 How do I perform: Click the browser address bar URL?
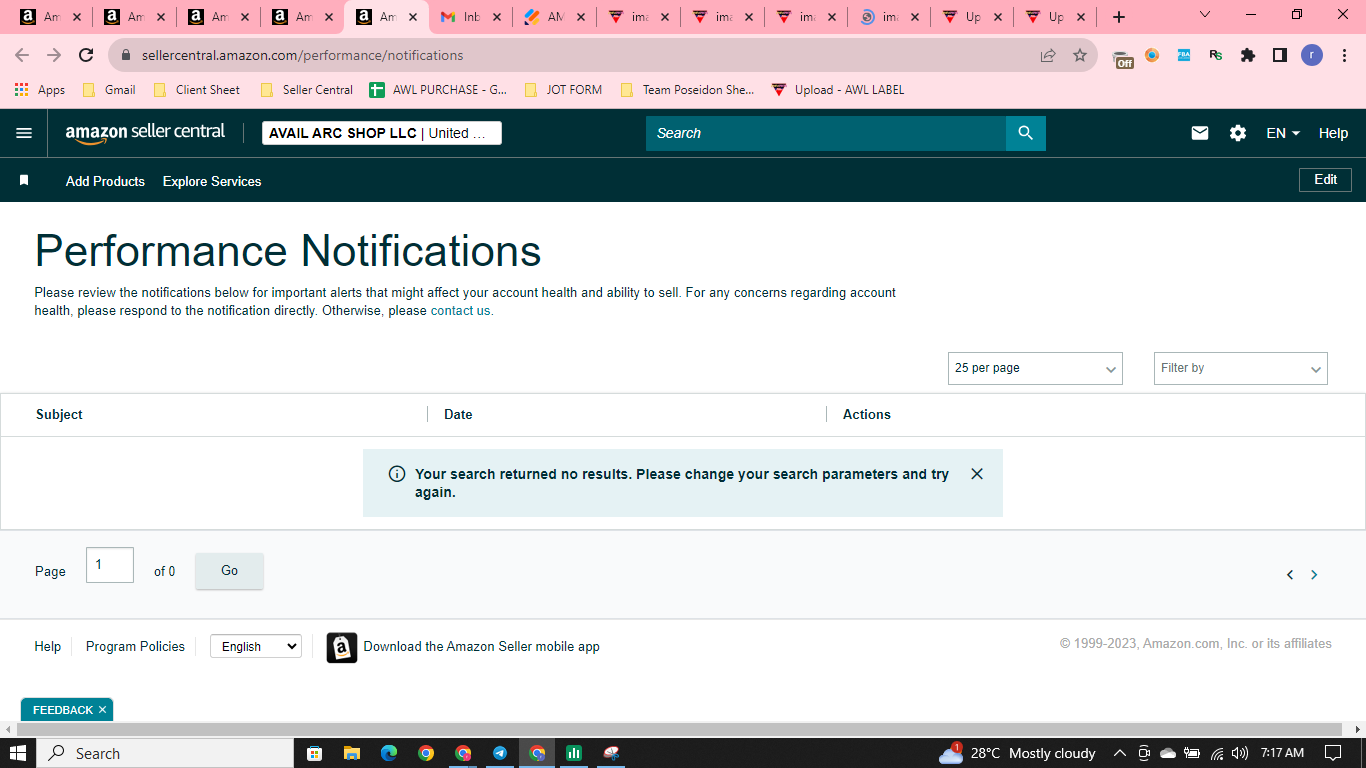(302, 56)
